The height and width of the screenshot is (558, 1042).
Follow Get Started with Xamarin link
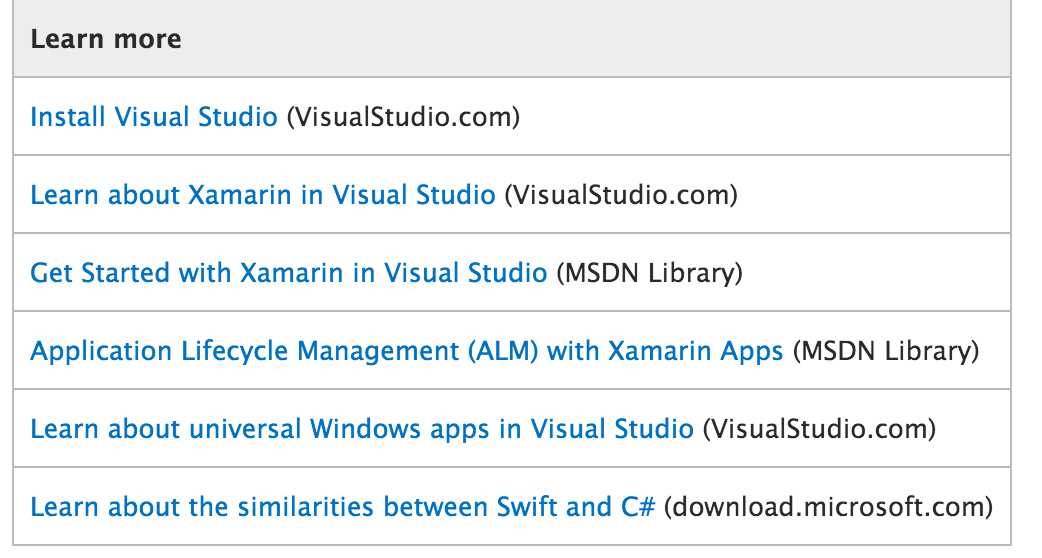288,273
